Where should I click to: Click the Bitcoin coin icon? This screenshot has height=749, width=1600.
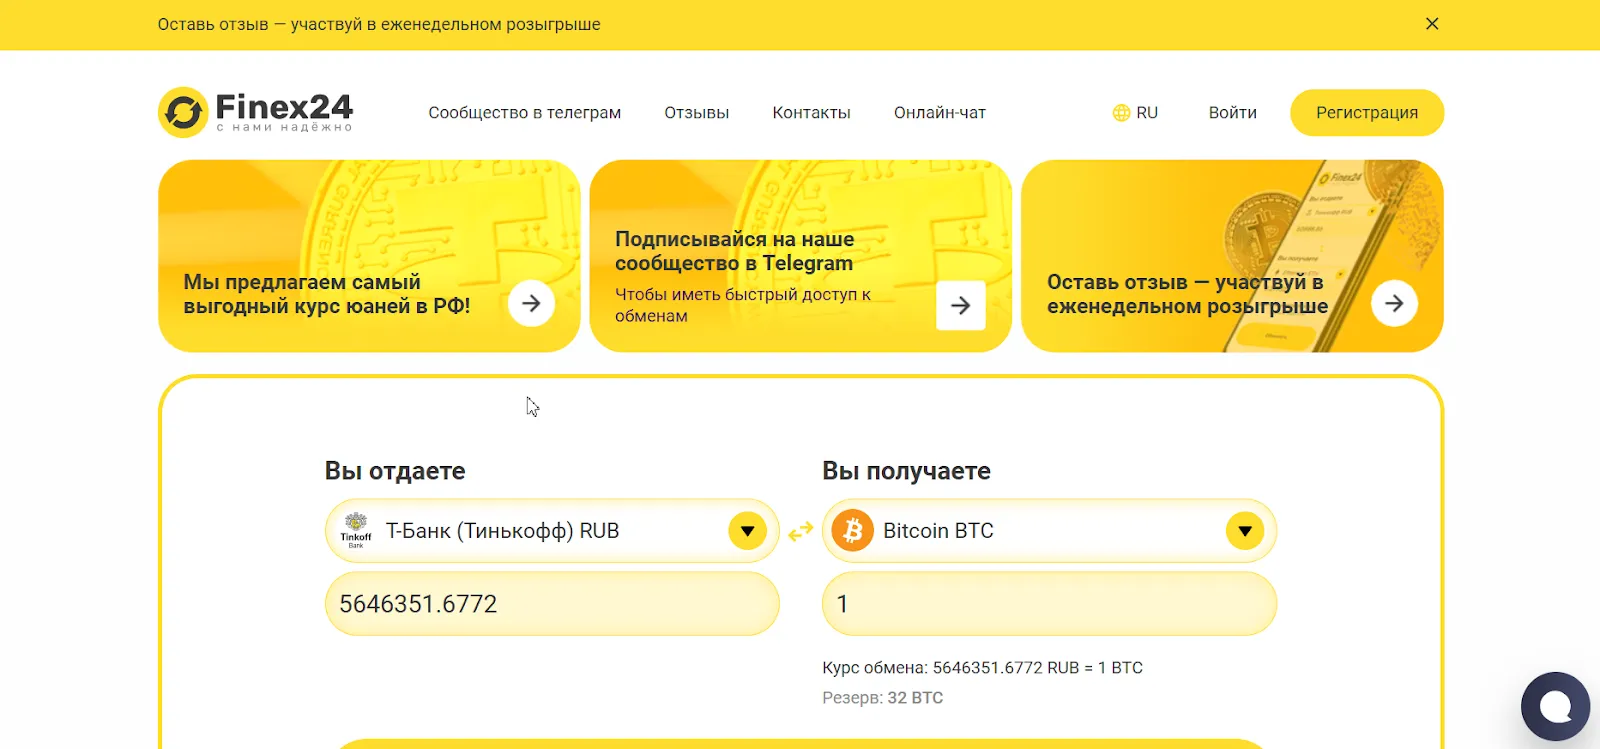(x=853, y=531)
